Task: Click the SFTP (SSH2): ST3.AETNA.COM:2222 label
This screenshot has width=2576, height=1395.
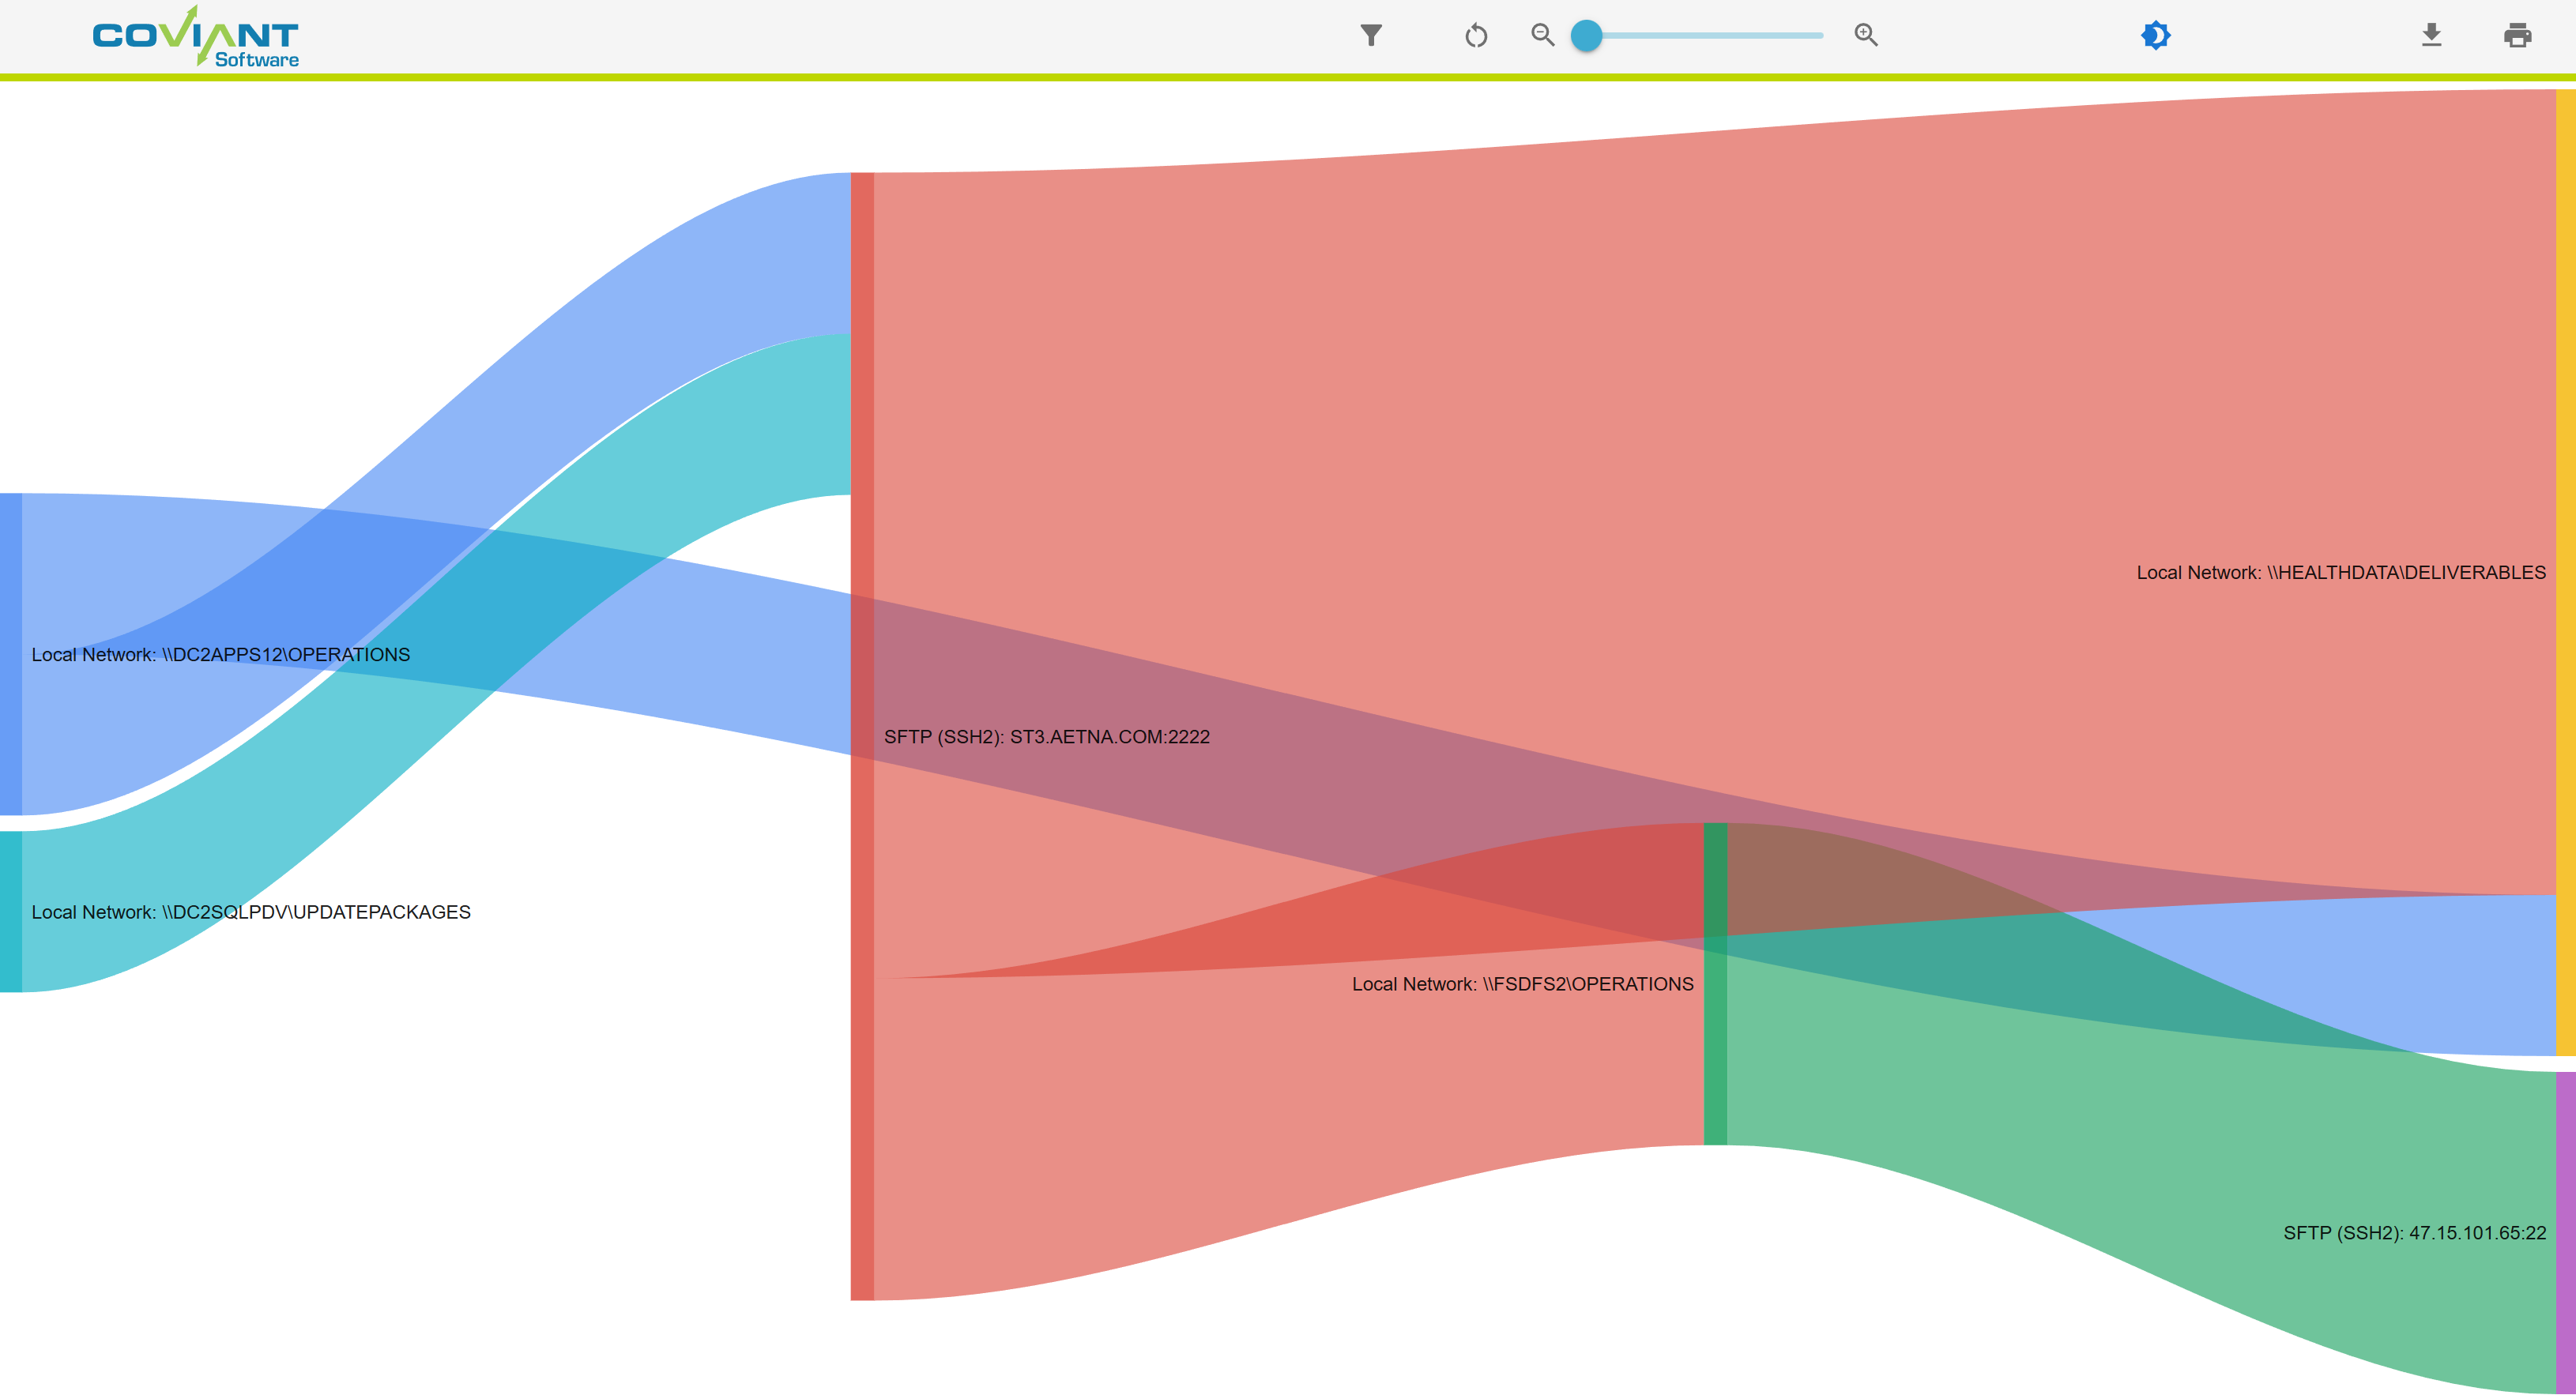Action: (1046, 737)
